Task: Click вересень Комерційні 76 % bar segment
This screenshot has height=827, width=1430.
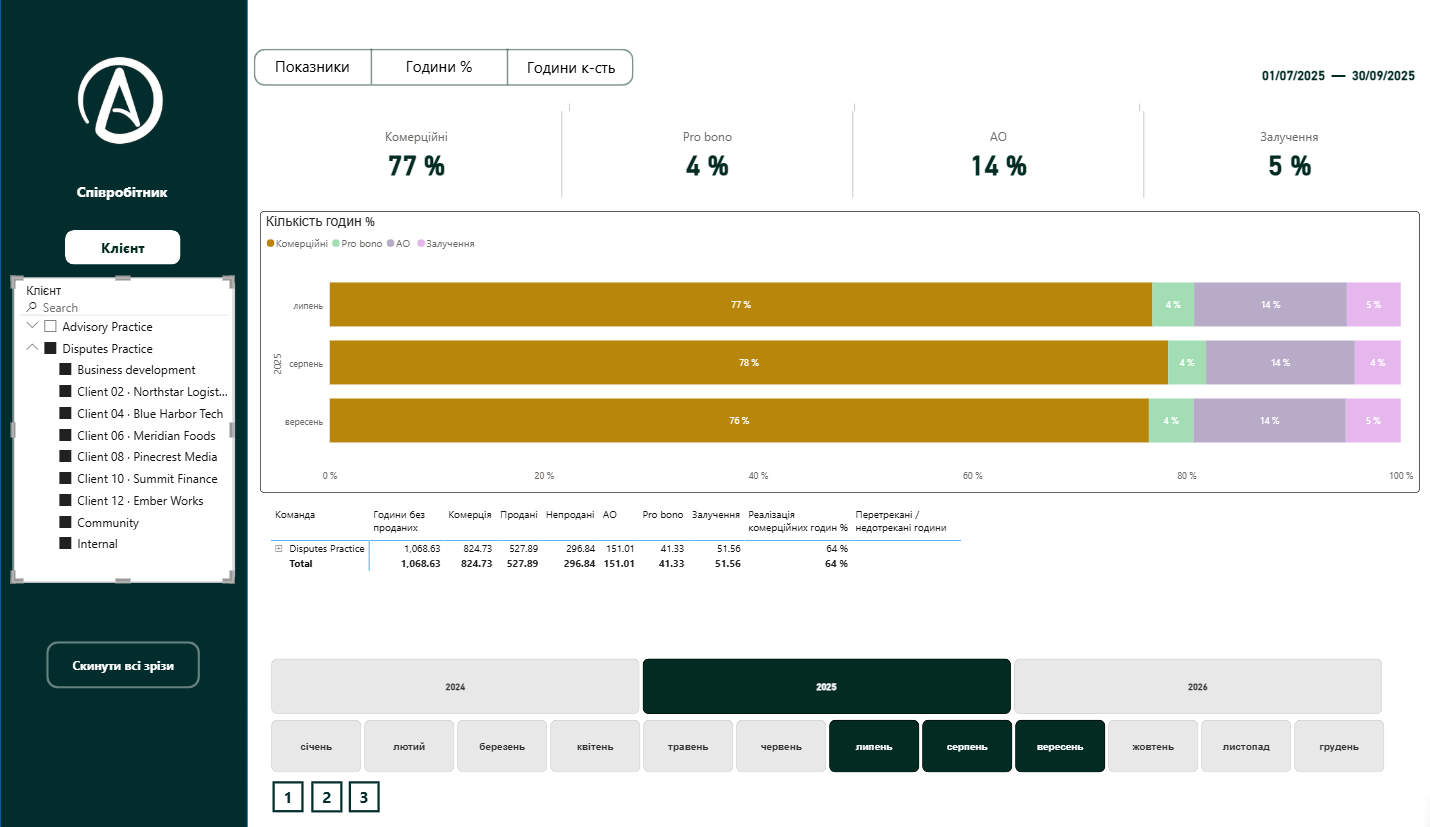Action: pyautogui.click(x=739, y=421)
